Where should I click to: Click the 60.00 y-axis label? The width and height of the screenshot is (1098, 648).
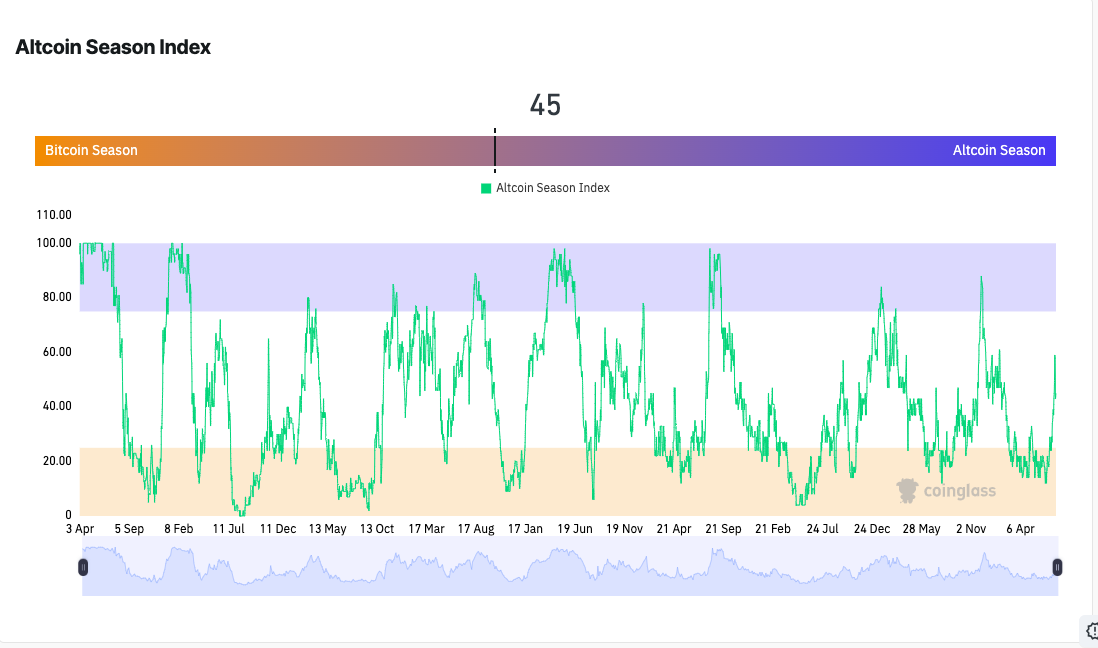click(x=53, y=352)
